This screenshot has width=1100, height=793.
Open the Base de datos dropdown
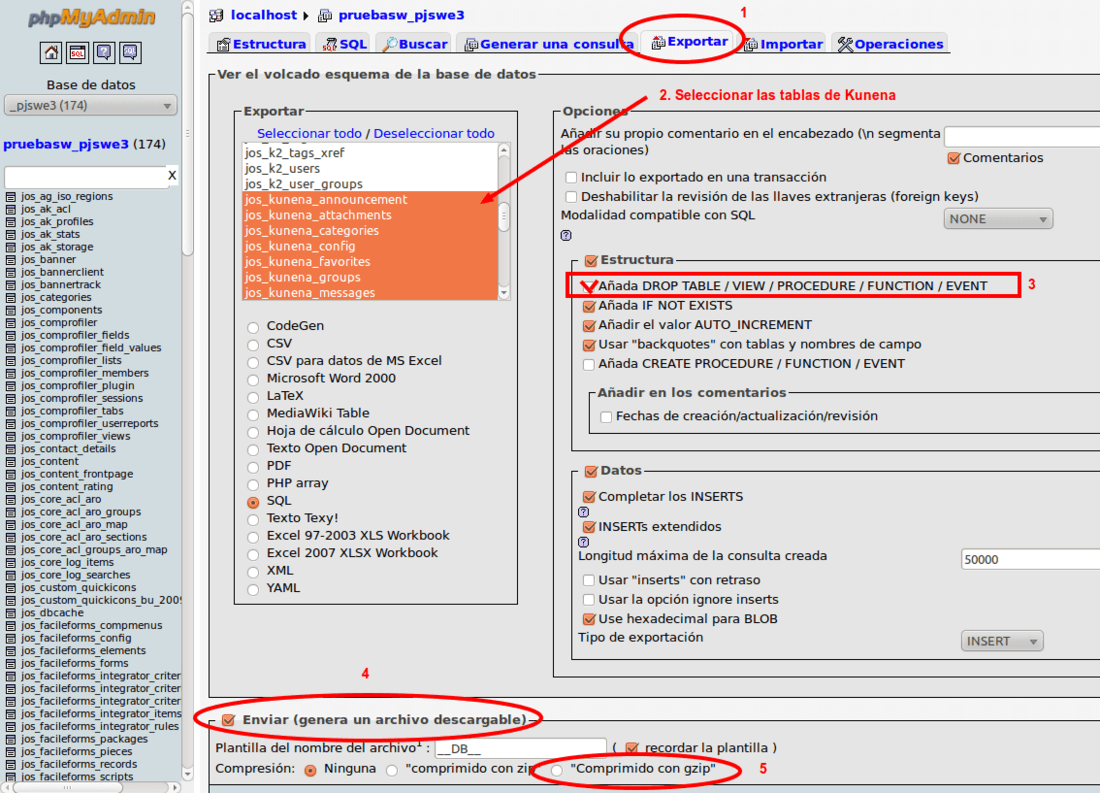coord(90,106)
